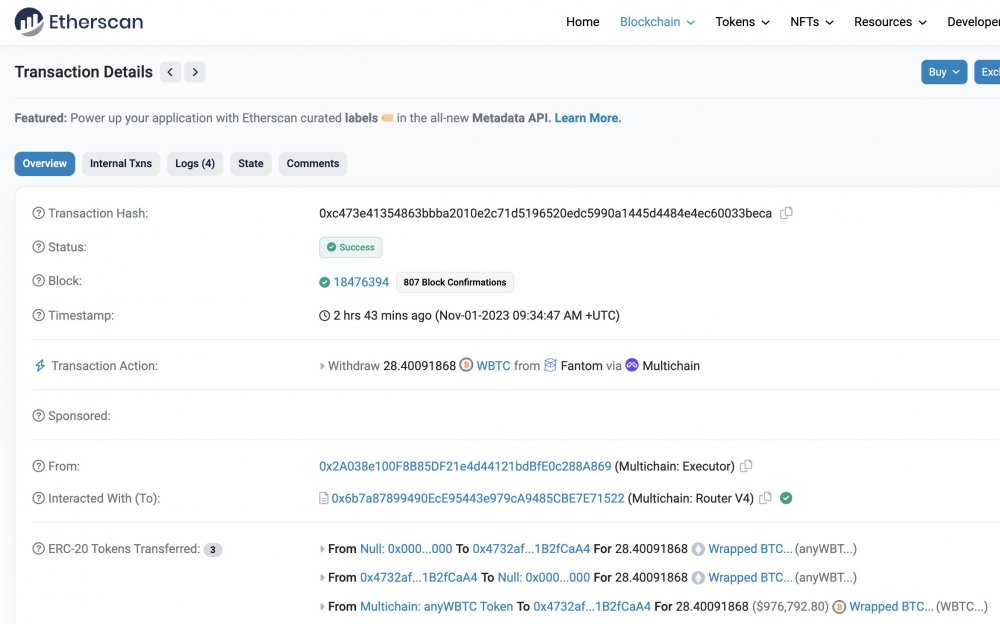Copy the transaction hash
Viewport: 1000px width, 624px height.
[786, 213]
